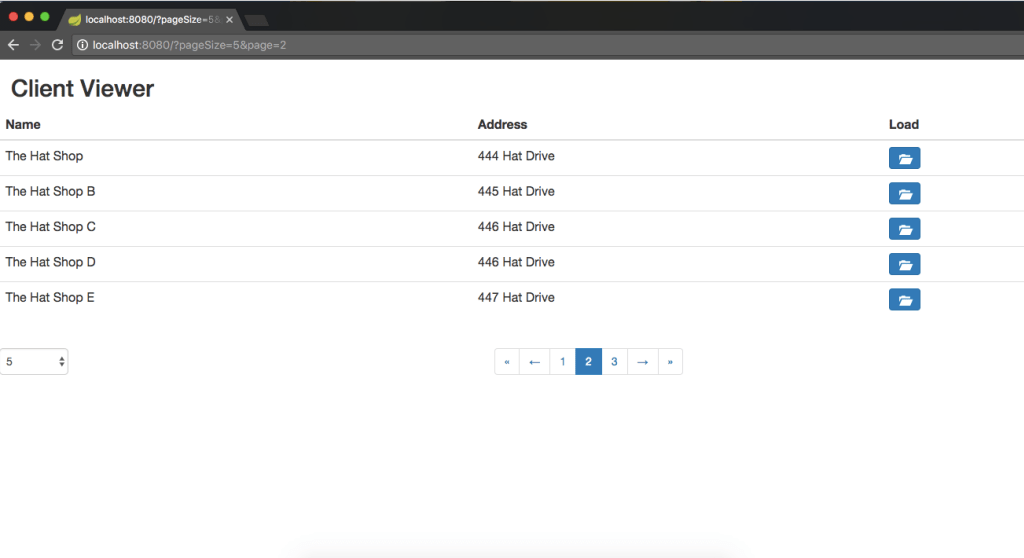Go to page 3 in pagination
Image resolution: width=1024 pixels, height=558 pixels.
click(615, 361)
